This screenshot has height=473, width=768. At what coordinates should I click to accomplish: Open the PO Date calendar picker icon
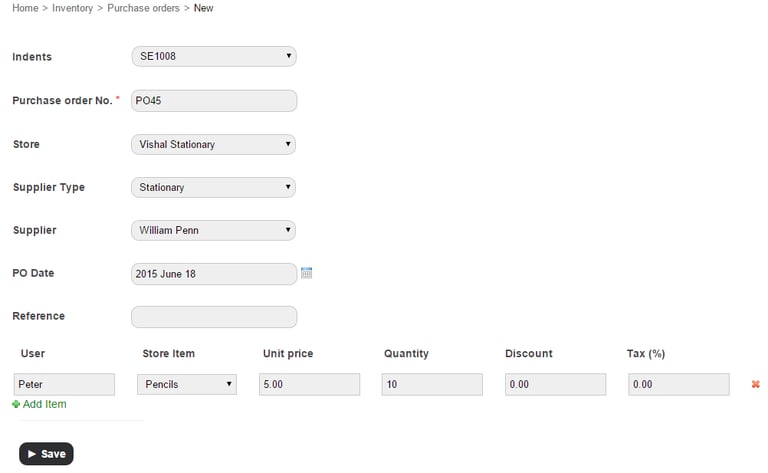click(307, 273)
